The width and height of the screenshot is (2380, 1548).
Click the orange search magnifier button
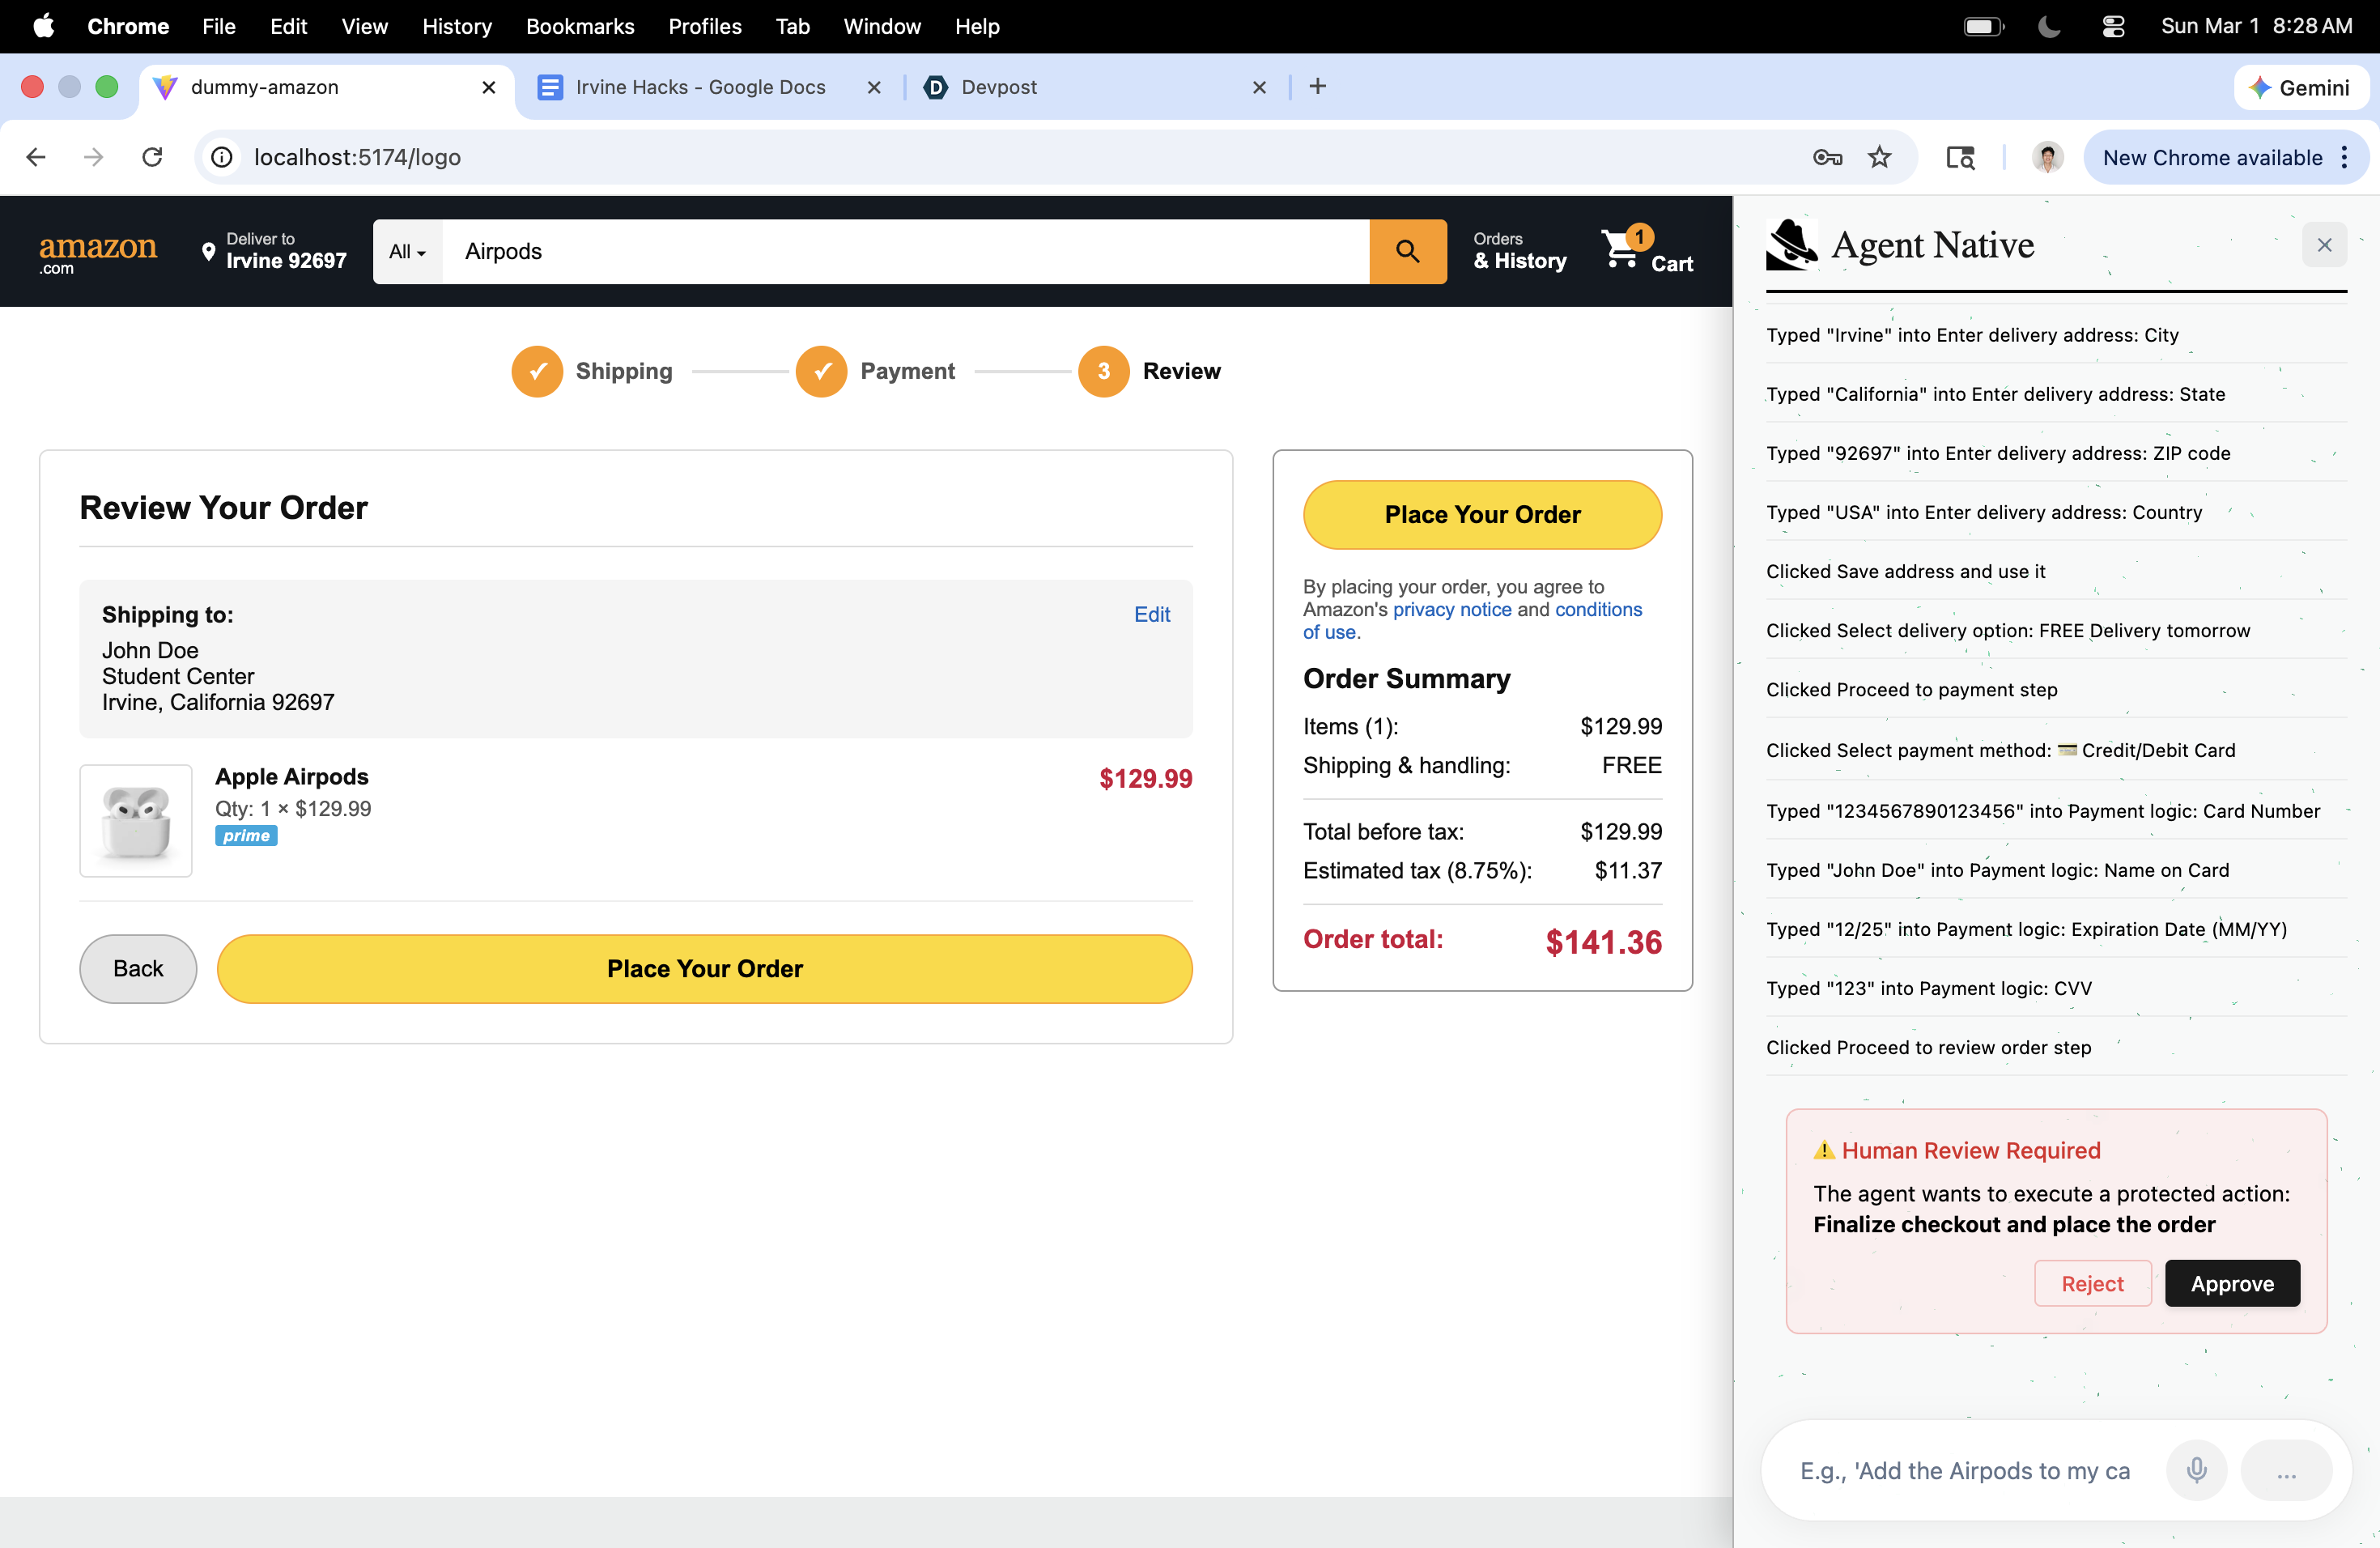(1407, 251)
